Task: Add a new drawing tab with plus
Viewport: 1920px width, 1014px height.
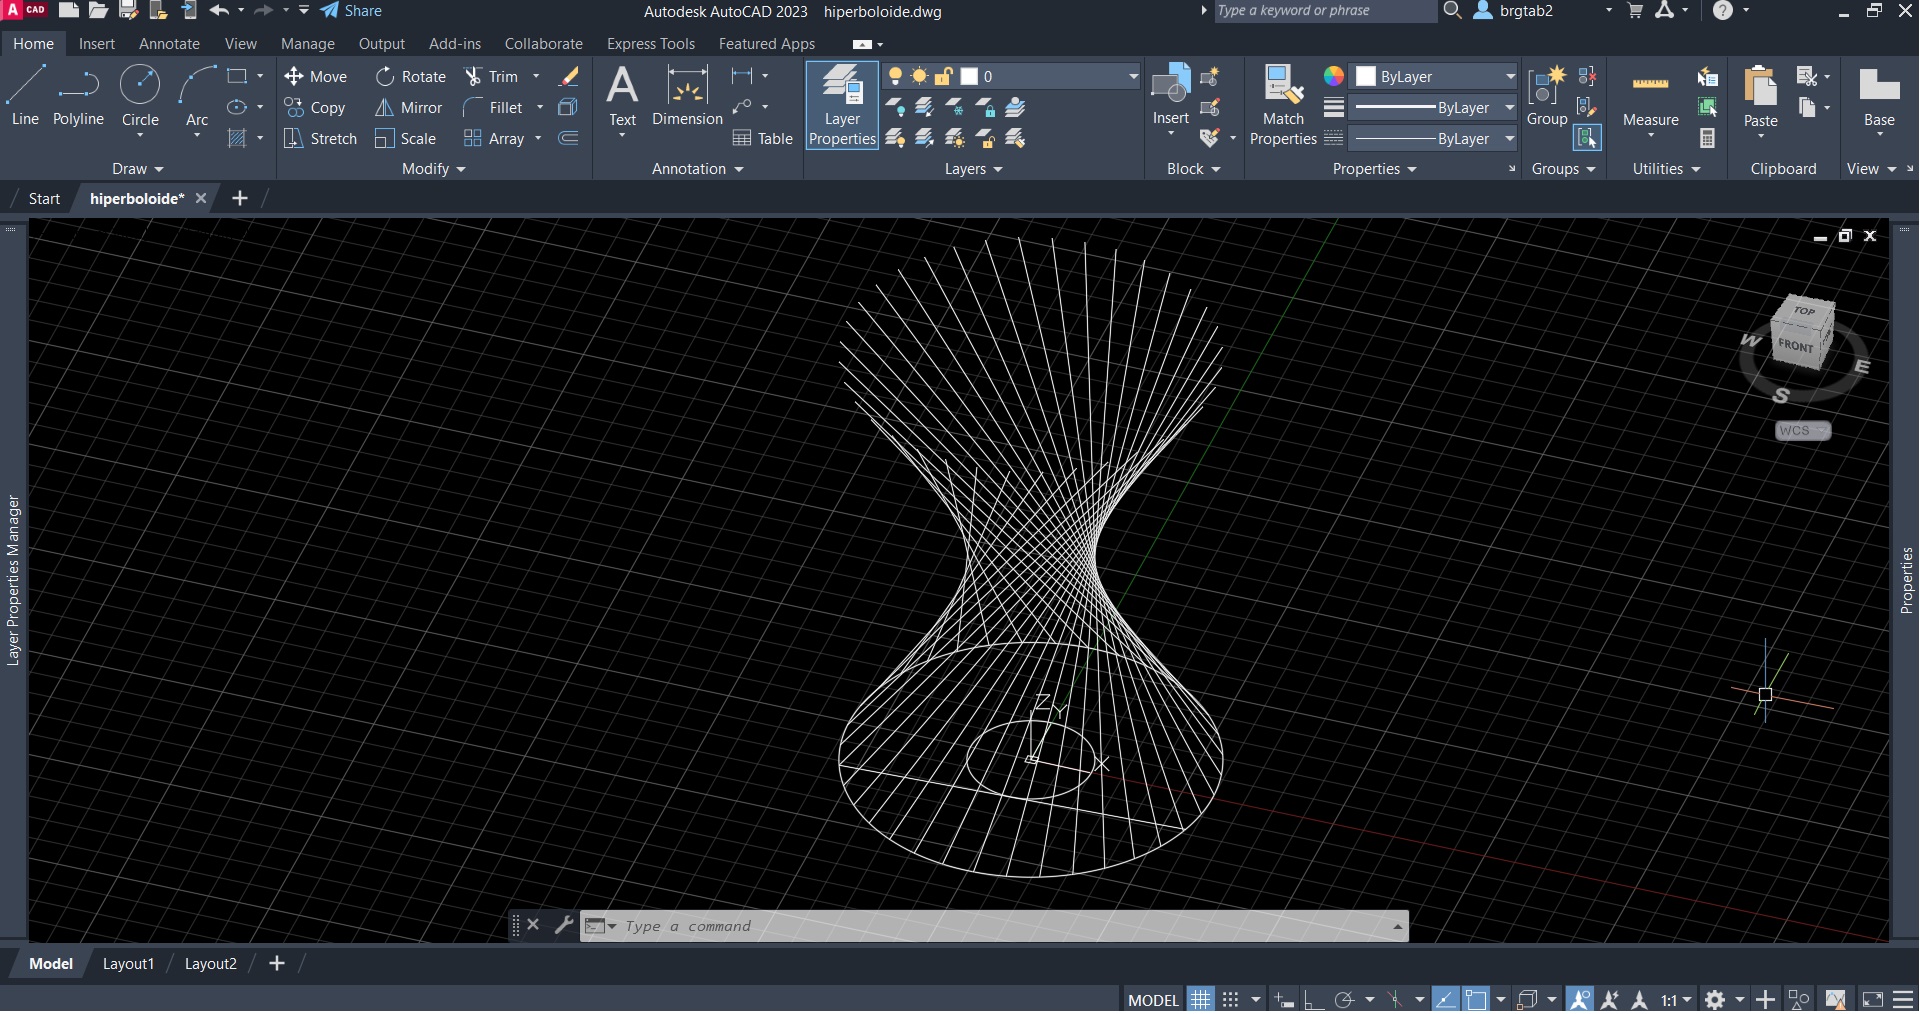Action: (240, 199)
